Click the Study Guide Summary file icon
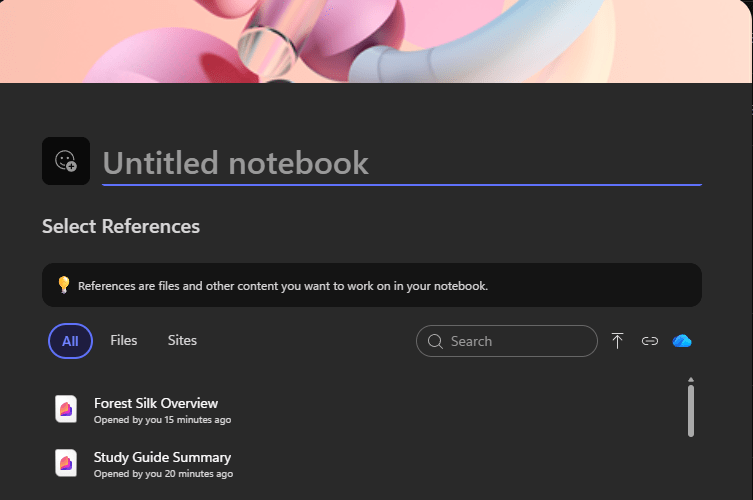This screenshot has width=753, height=500. pos(66,463)
